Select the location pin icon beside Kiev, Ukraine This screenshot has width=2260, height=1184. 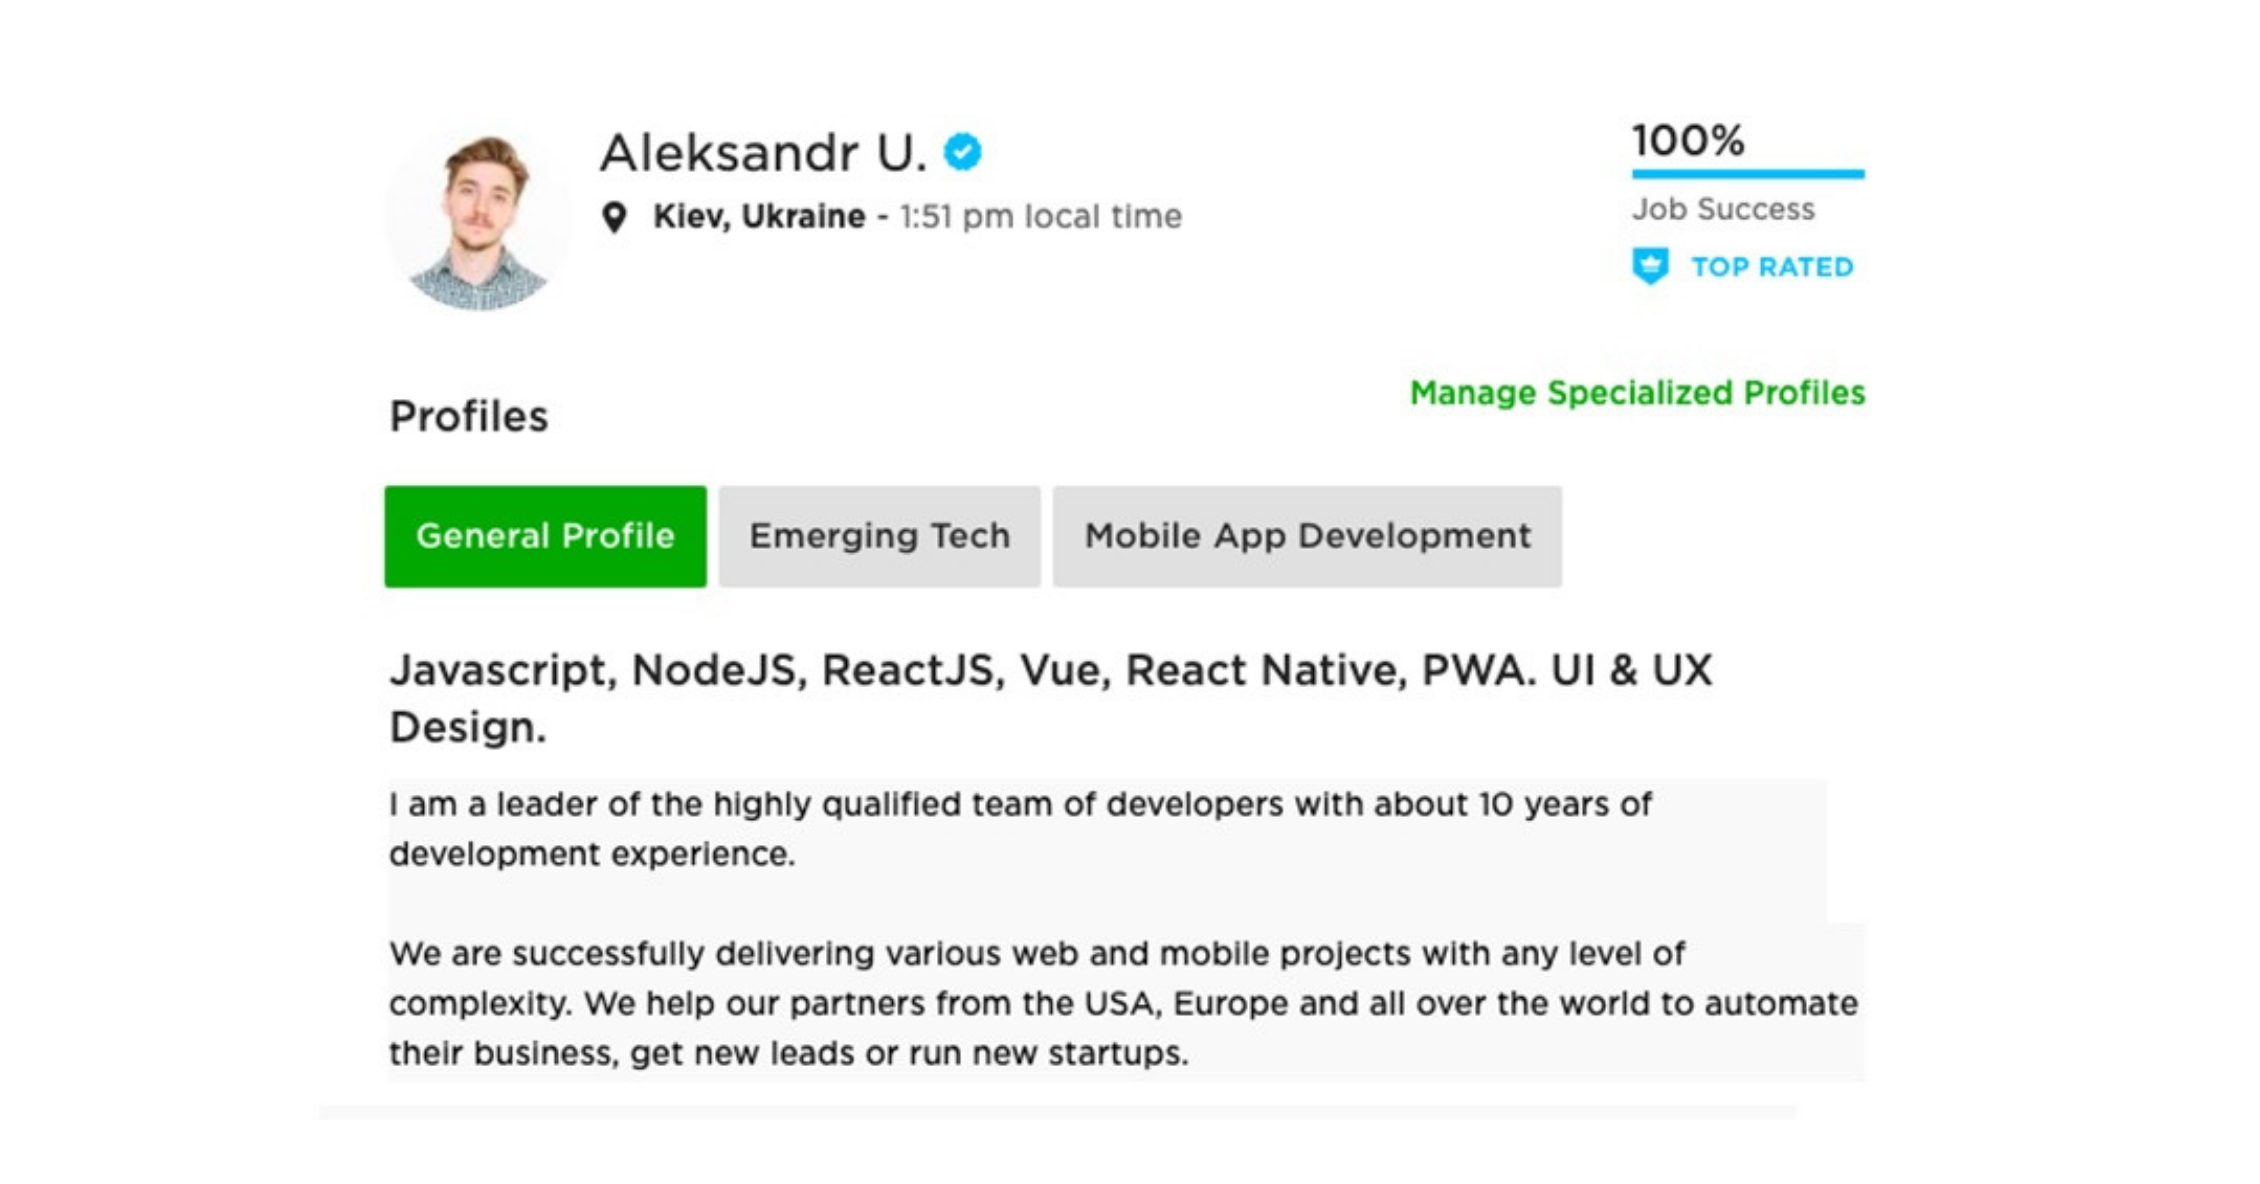pyautogui.click(x=615, y=215)
